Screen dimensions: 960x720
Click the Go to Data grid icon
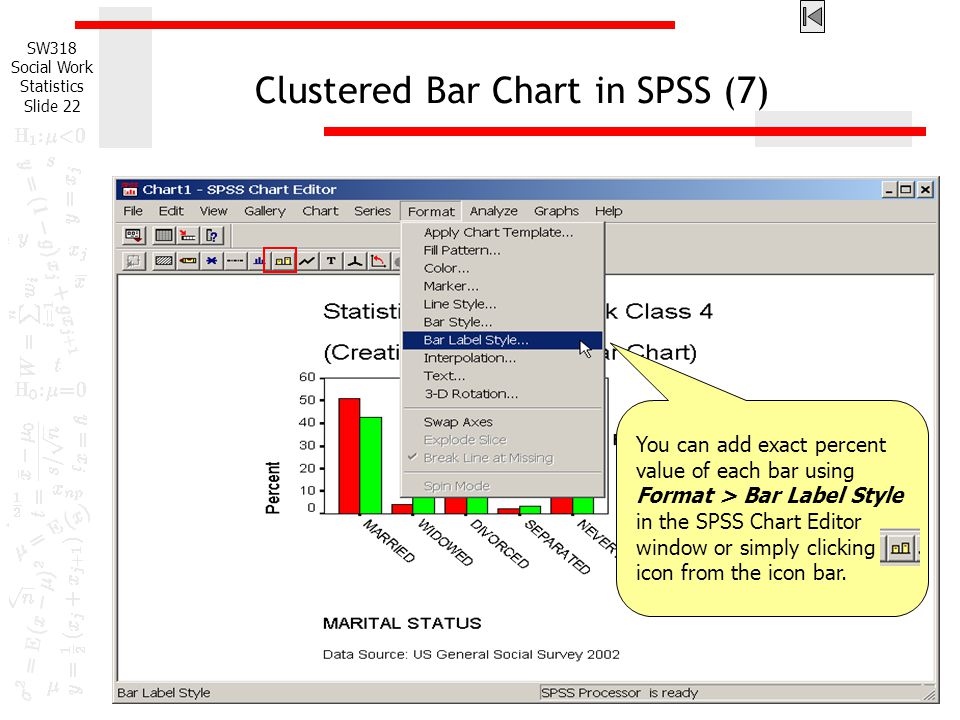coord(163,235)
